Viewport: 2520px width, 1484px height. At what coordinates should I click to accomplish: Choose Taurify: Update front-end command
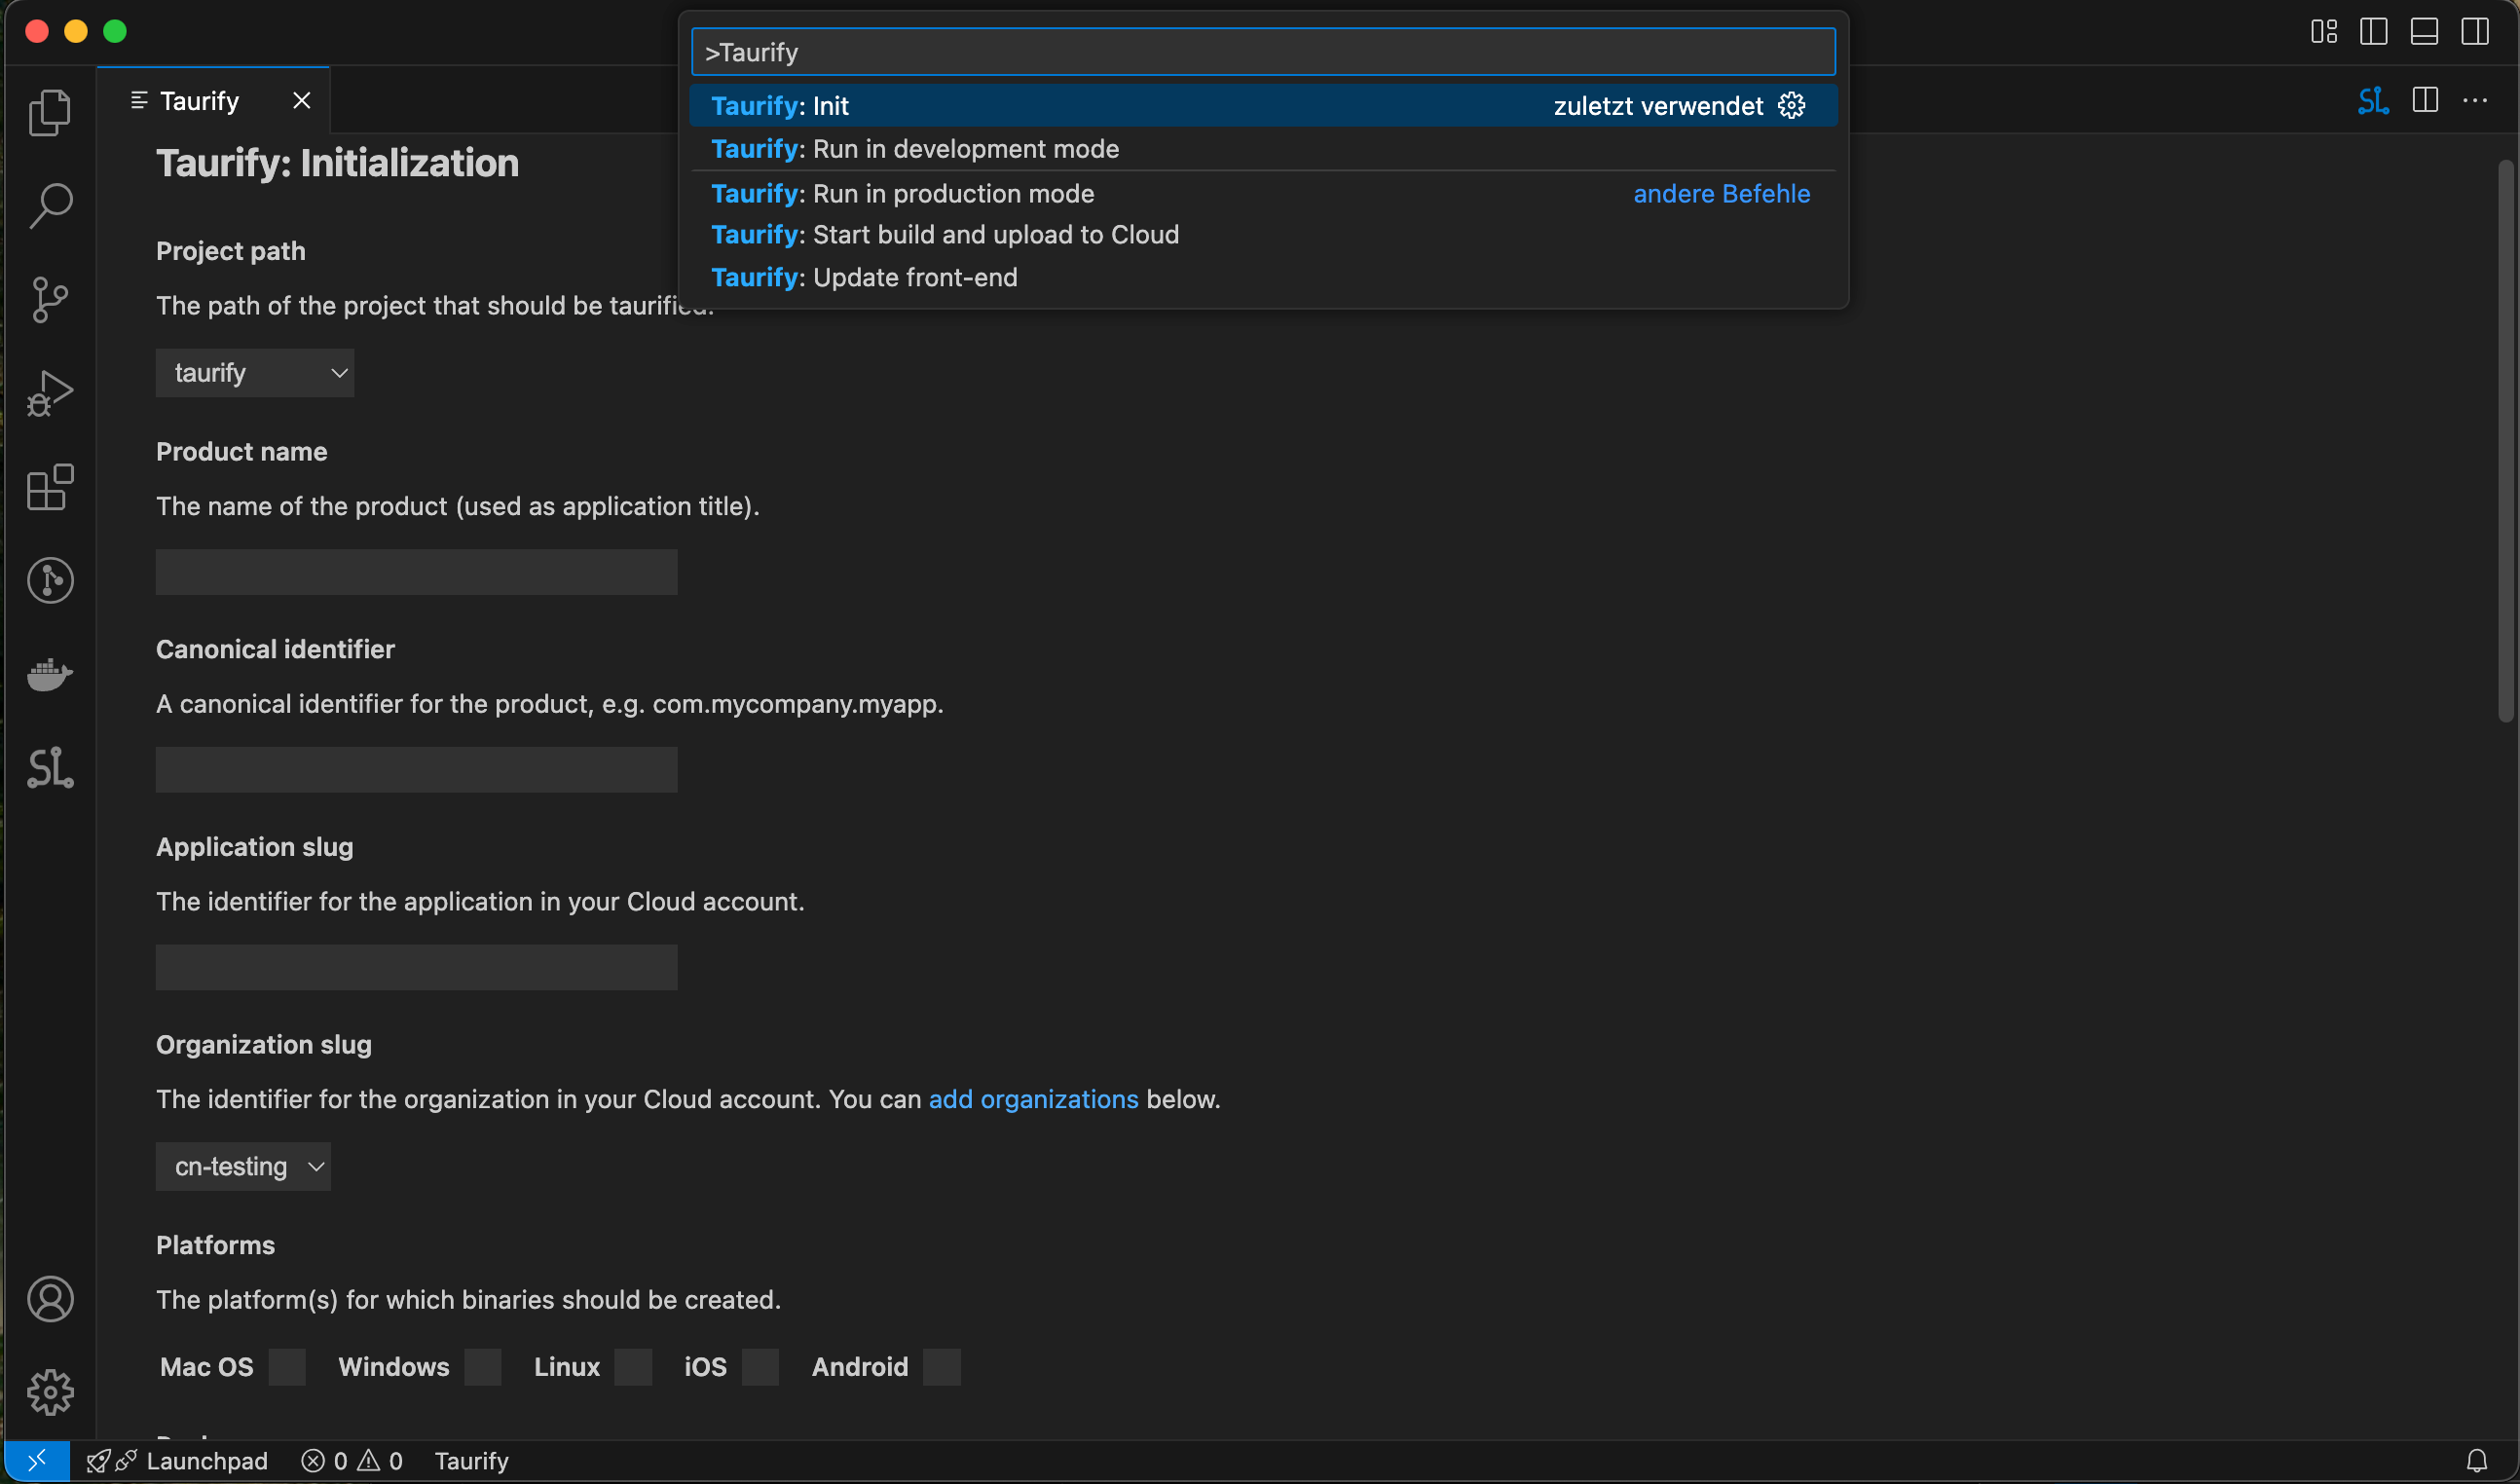tap(863, 277)
